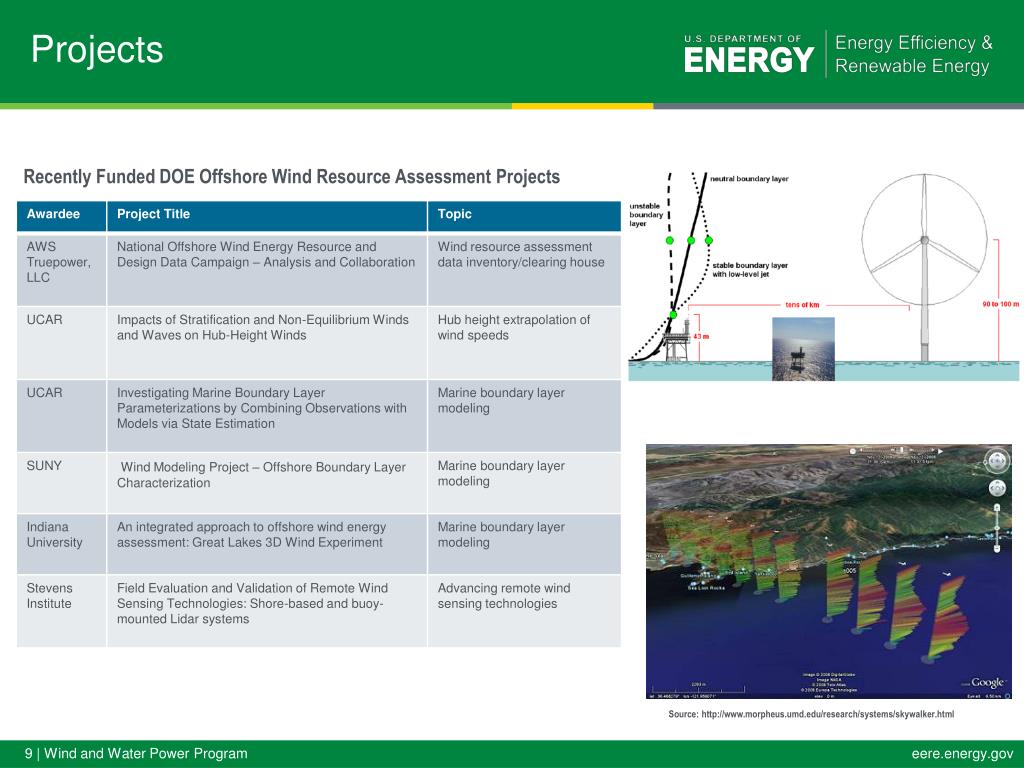Image resolution: width=1024 pixels, height=768 pixels.
Task: Select 'Wind resource assessment data inventory' topic cell
Action: coord(524,270)
